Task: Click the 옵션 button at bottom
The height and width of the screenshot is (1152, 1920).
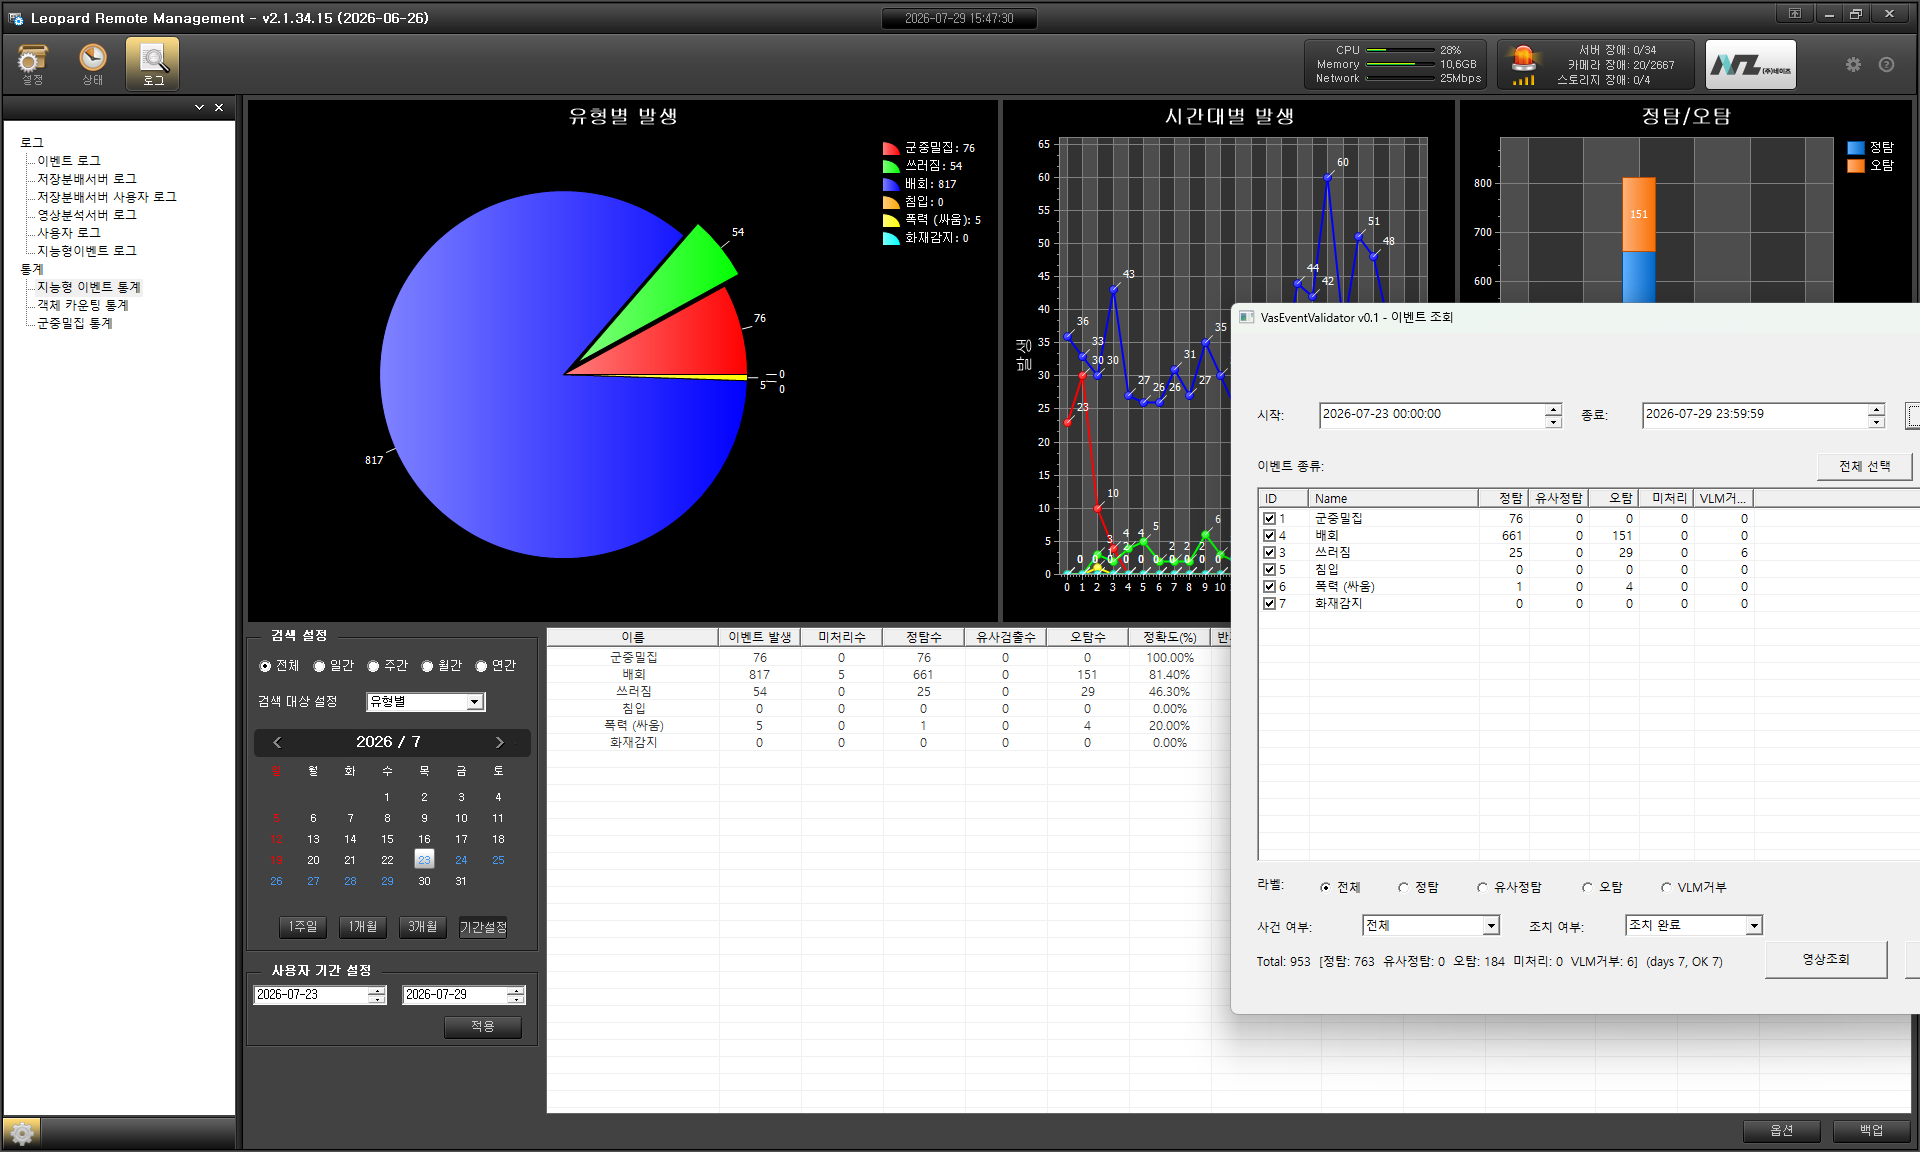Action: pyautogui.click(x=1782, y=1131)
